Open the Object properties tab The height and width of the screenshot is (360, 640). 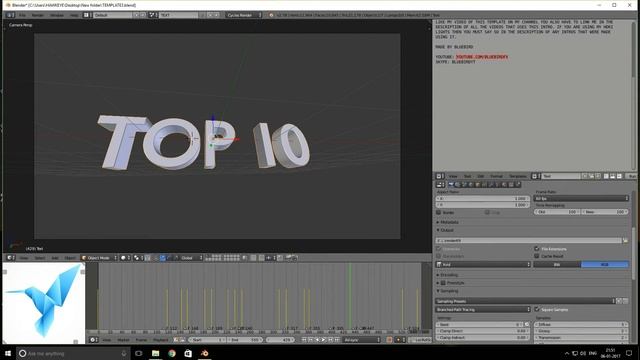(478, 184)
